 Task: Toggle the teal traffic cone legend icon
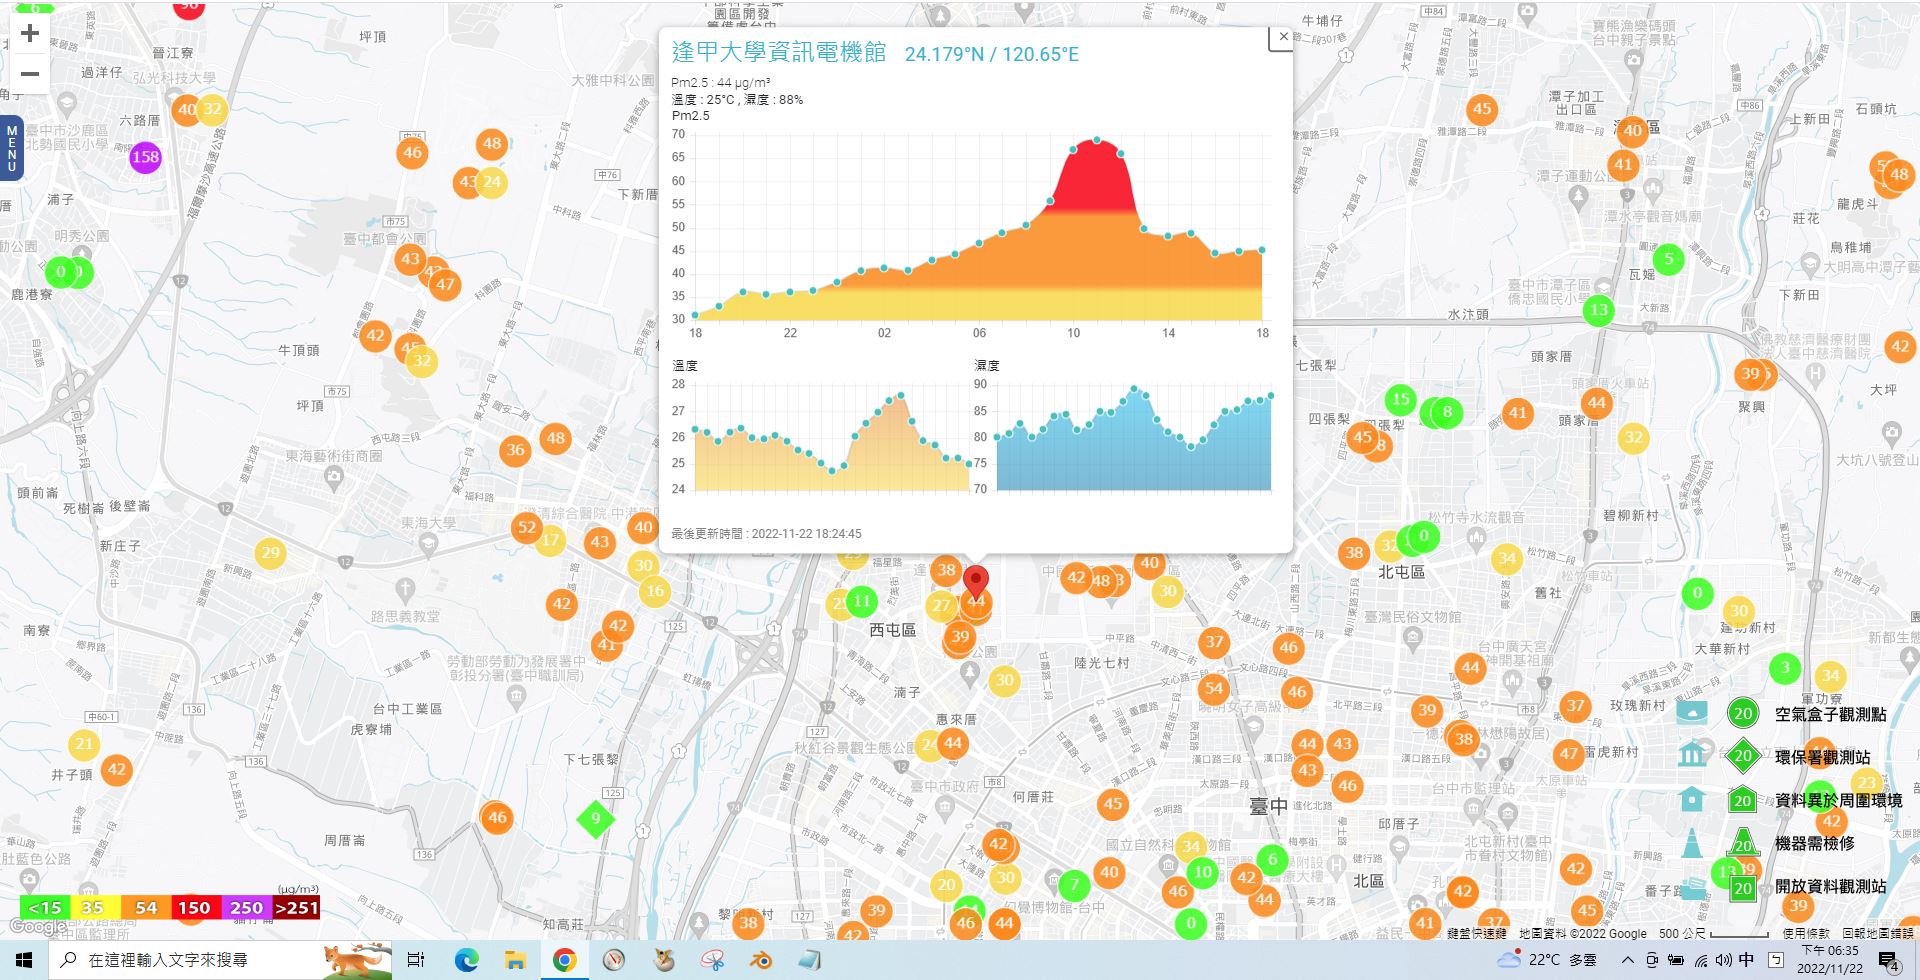pos(1692,843)
